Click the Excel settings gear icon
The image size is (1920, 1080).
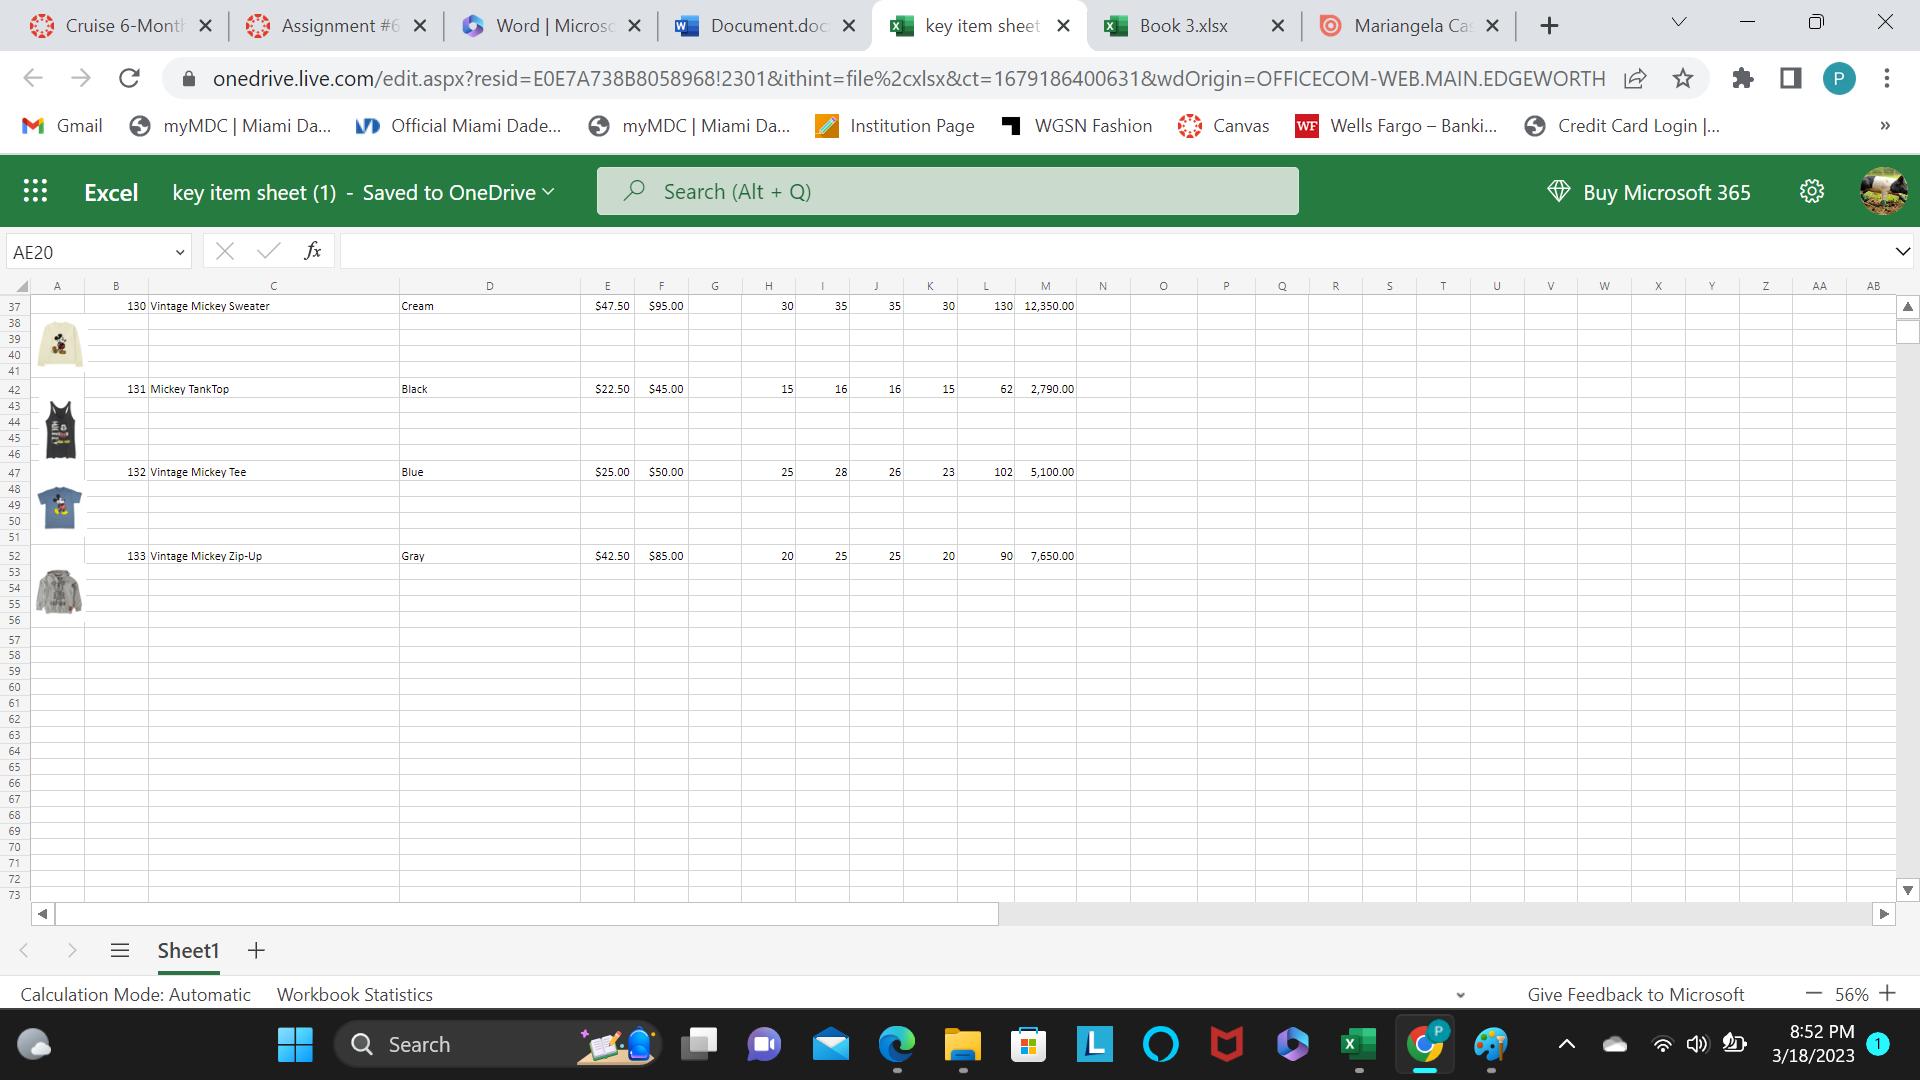click(1811, 192)
